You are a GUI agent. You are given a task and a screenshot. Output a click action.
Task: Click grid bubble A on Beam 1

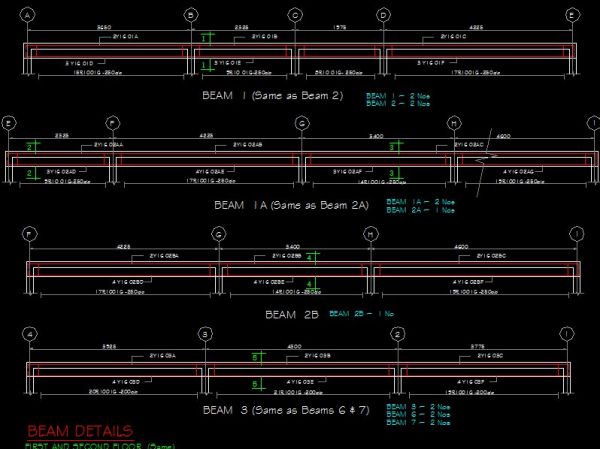coord(27,15)
